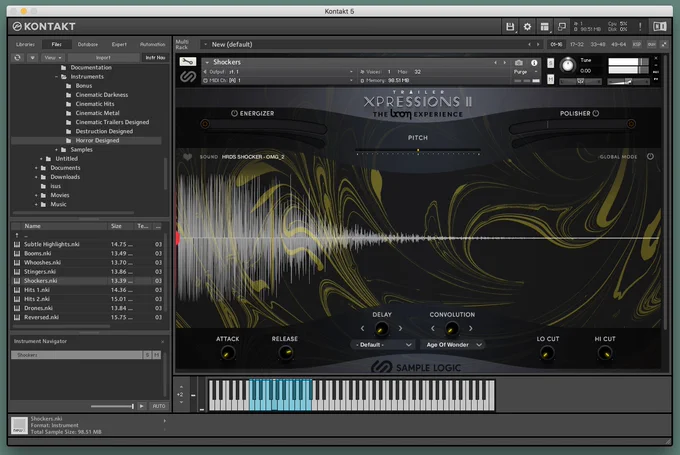
Task: Open the Output st.1 dropdown
Action: pyautogui.click(x=278, y=72)
